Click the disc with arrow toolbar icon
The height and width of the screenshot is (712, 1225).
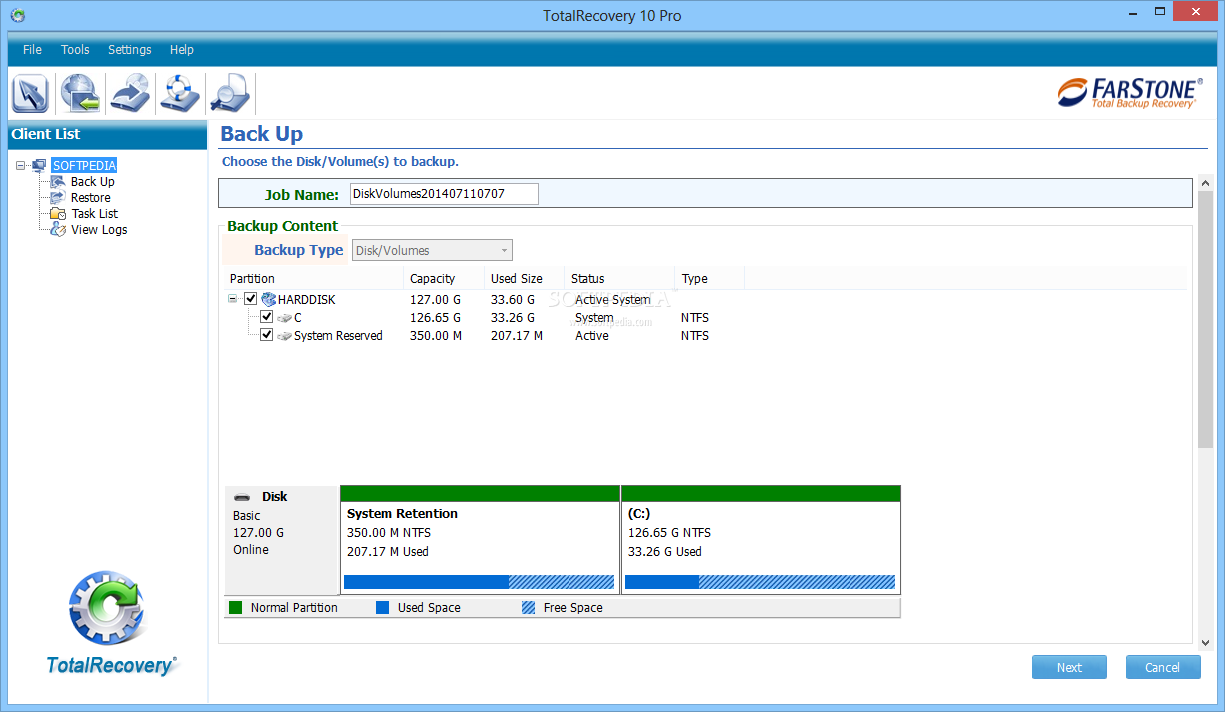pos(130,93)
